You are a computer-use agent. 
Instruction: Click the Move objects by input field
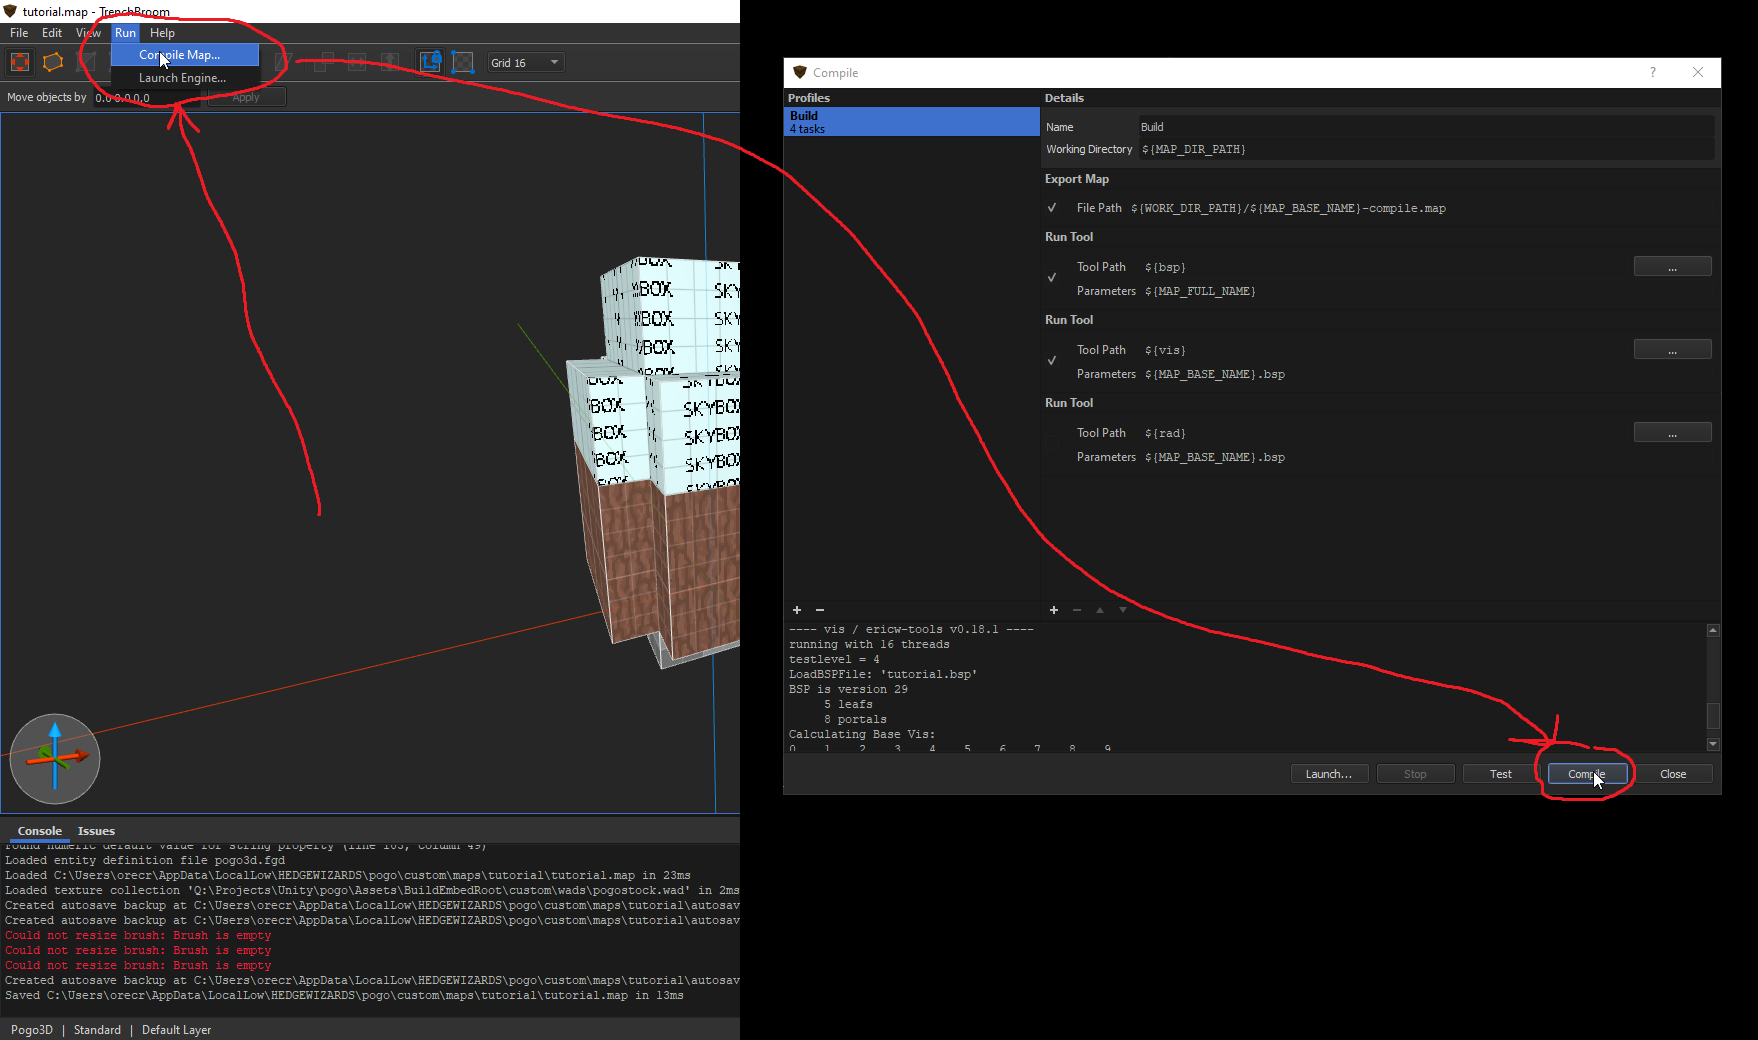147,98
